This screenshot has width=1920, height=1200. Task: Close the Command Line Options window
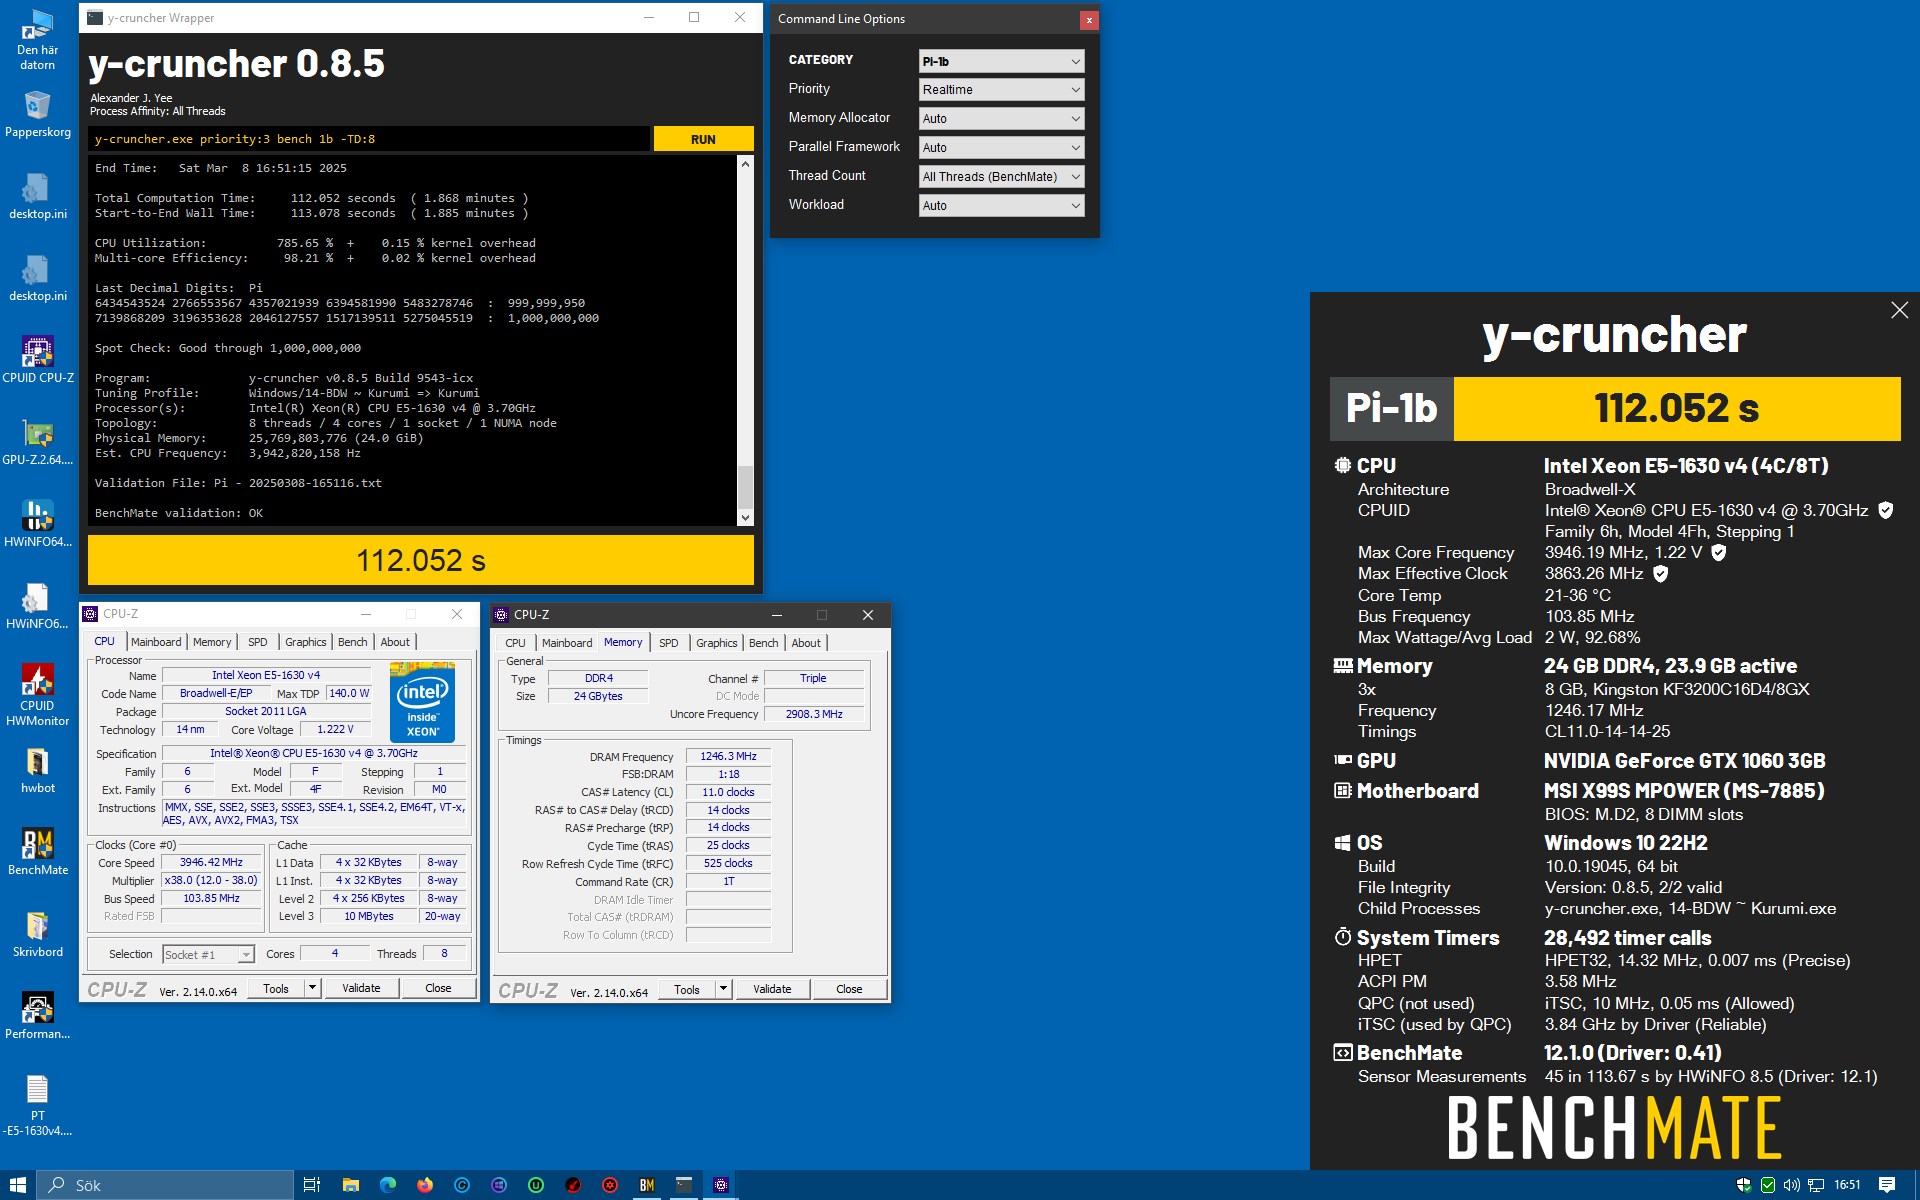click(x=1089, y=20)
